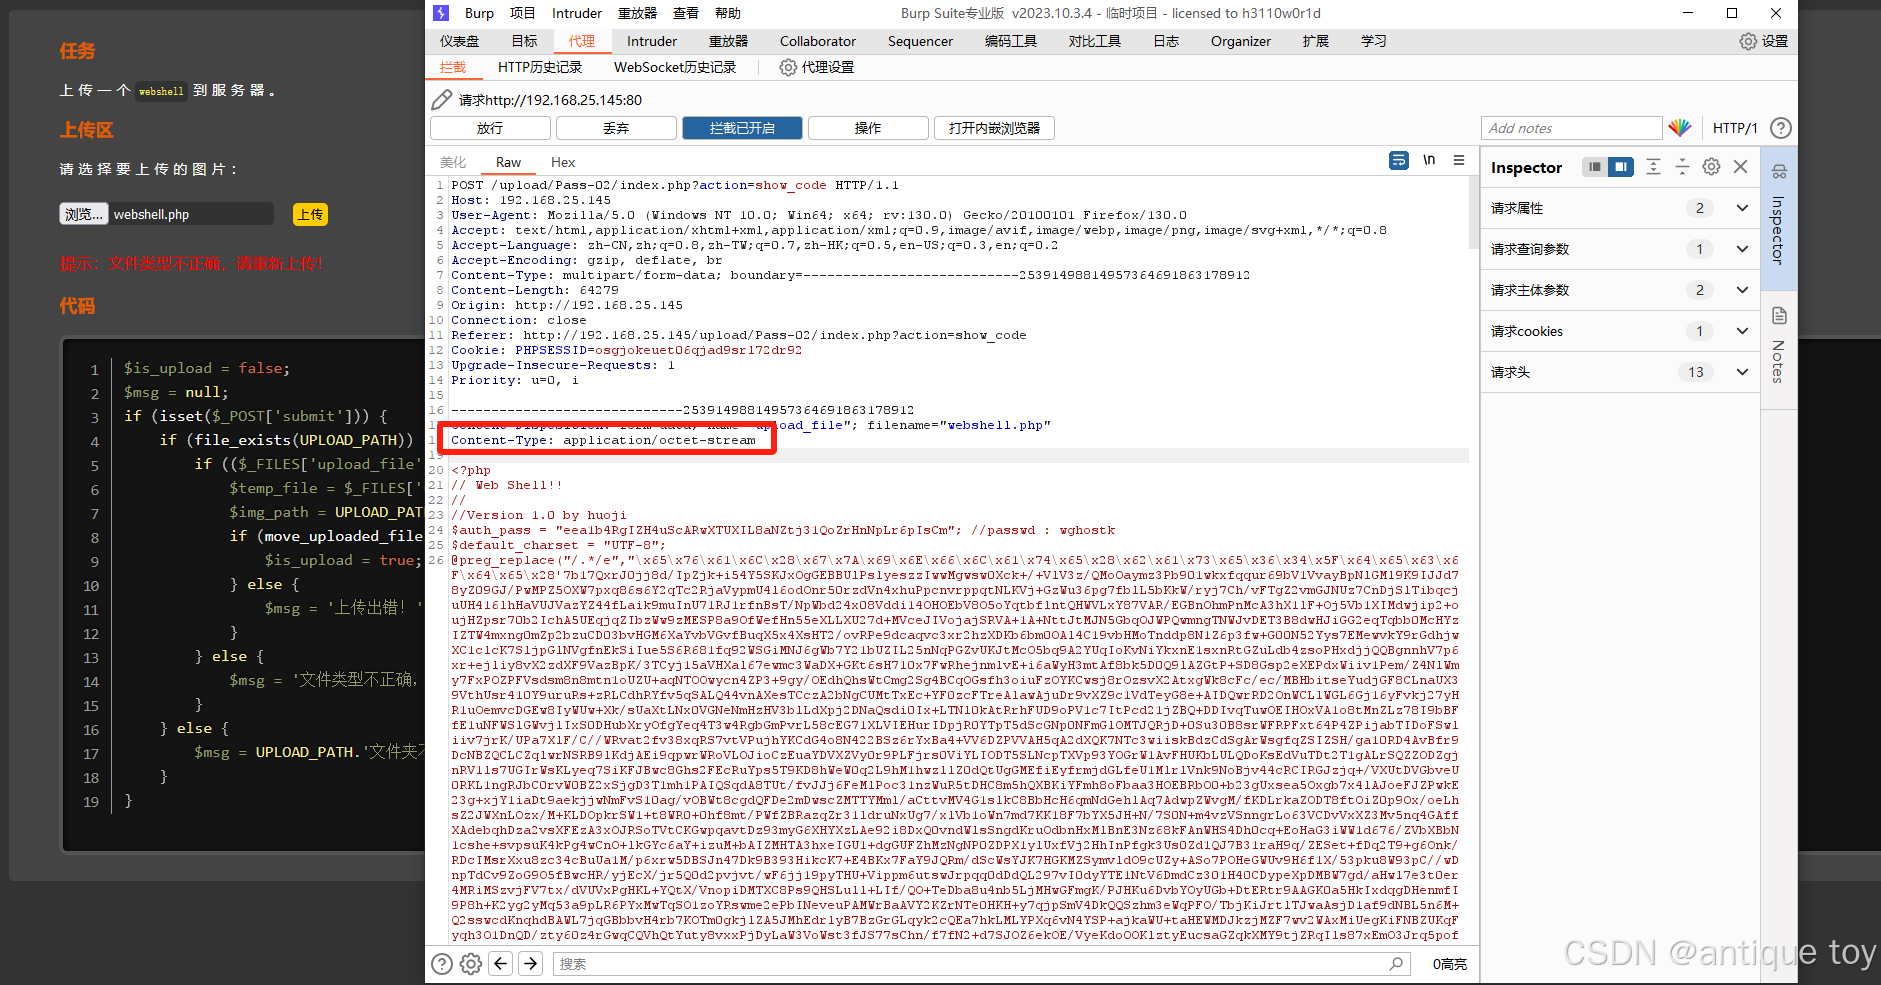Click 打开内嵌浏览器 button
Image resolution: width=1881 pixels, height=985 pixels.
coord(994,128)
